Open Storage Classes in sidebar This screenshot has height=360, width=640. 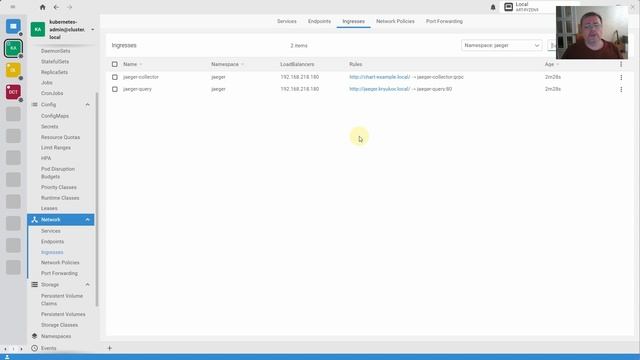coord(59,325)
